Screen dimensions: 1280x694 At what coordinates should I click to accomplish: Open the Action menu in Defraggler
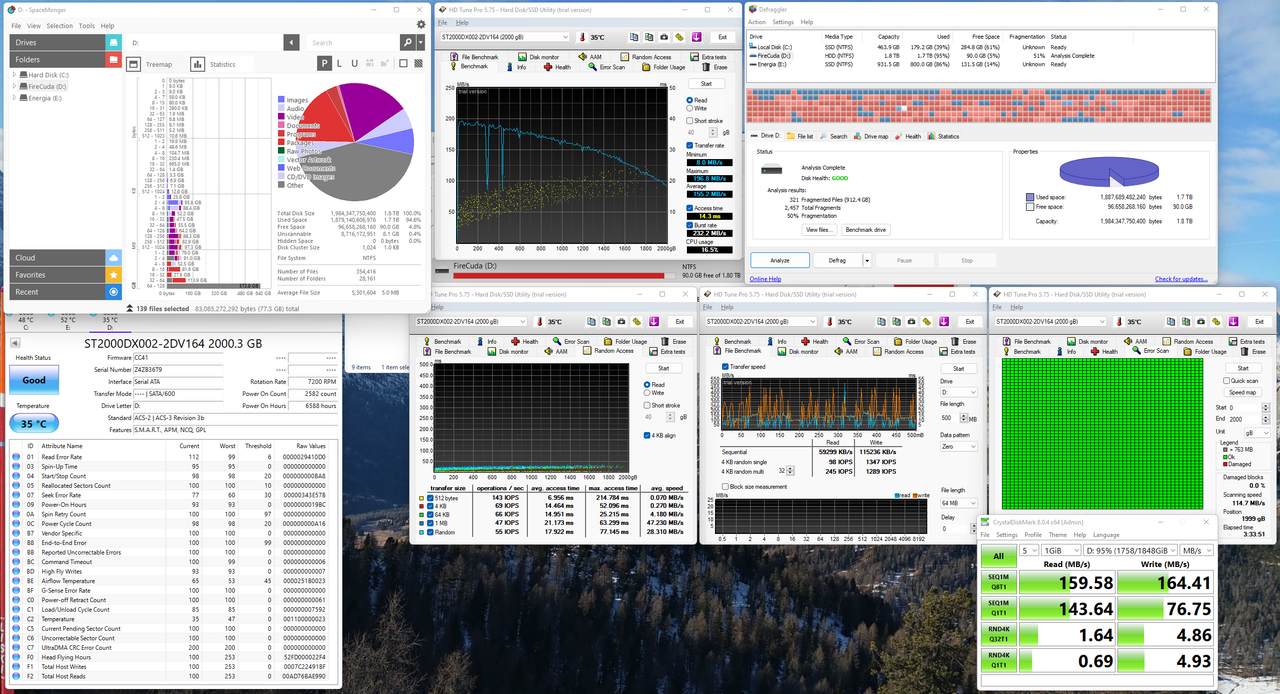[x=757, y=22]
